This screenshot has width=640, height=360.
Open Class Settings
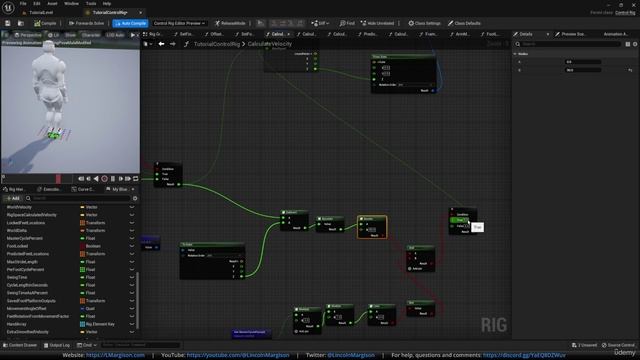click(x=424, y=23)
